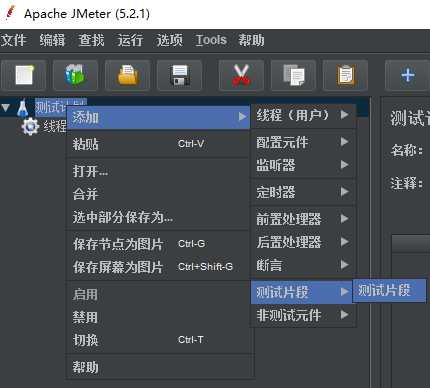Expand the 断言 submenu

[303, 265]
